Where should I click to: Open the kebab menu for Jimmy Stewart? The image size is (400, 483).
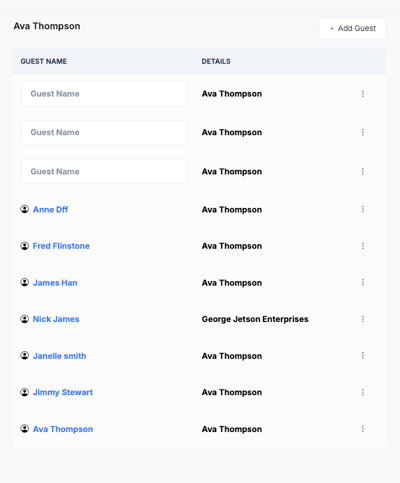[x=363, y=392]
